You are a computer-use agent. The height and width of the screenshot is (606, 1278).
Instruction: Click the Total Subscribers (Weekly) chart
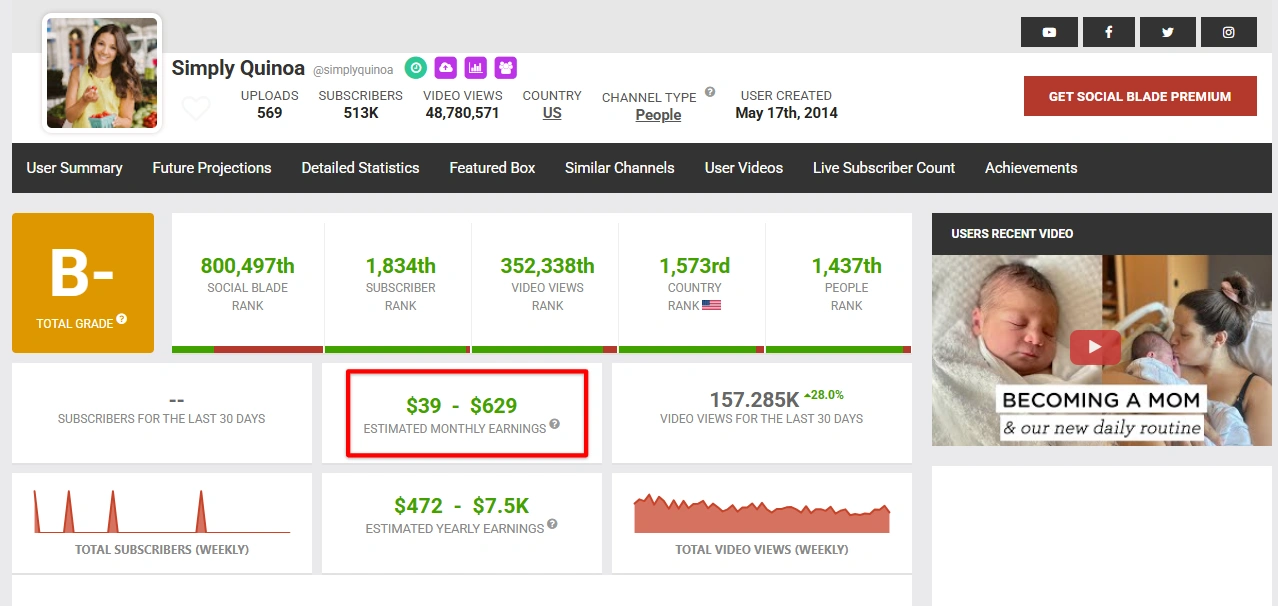pos(162,511)
